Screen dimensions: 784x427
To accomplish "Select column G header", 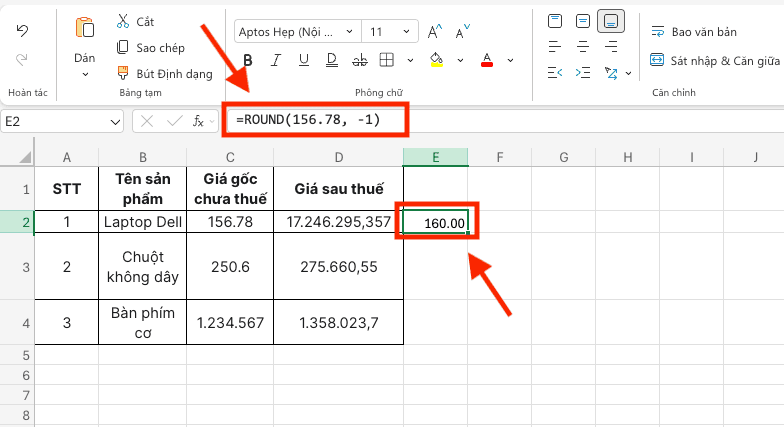I will pos(564,158).
